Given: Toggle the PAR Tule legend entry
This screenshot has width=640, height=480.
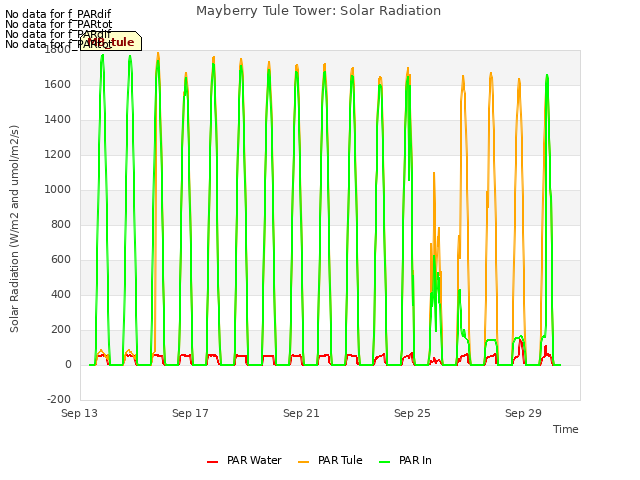Looking at the screenshot, I should point(330,460).
